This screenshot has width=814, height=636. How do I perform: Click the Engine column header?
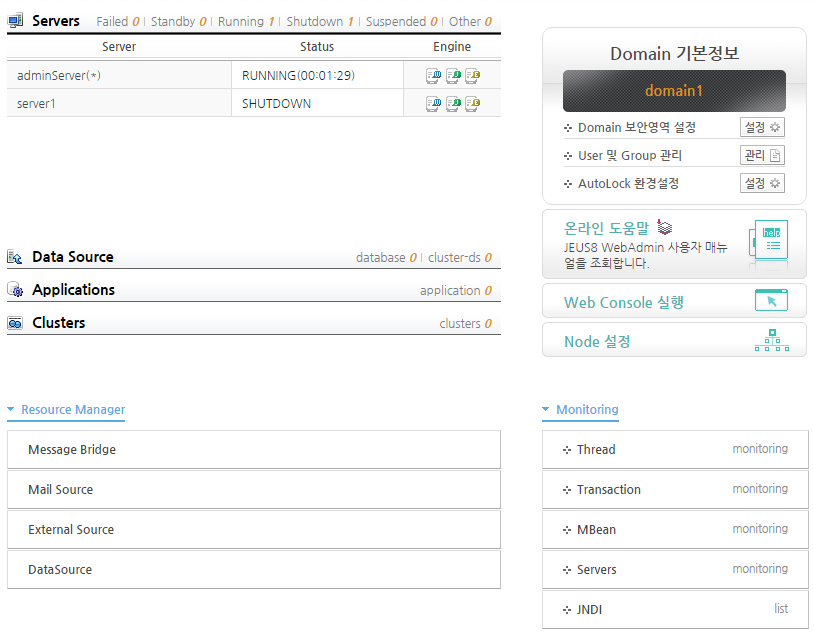pos(452,47)
